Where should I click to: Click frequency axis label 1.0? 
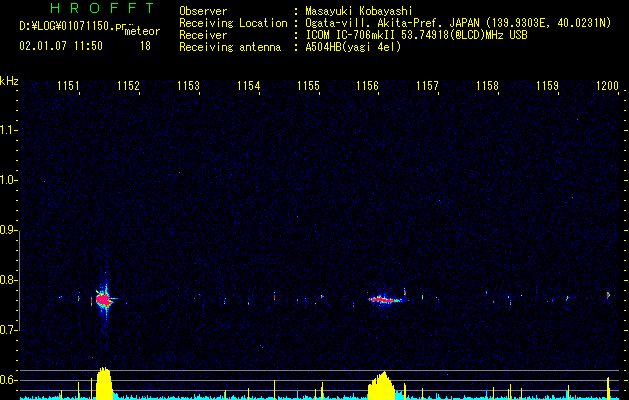[x=8, y=180]
